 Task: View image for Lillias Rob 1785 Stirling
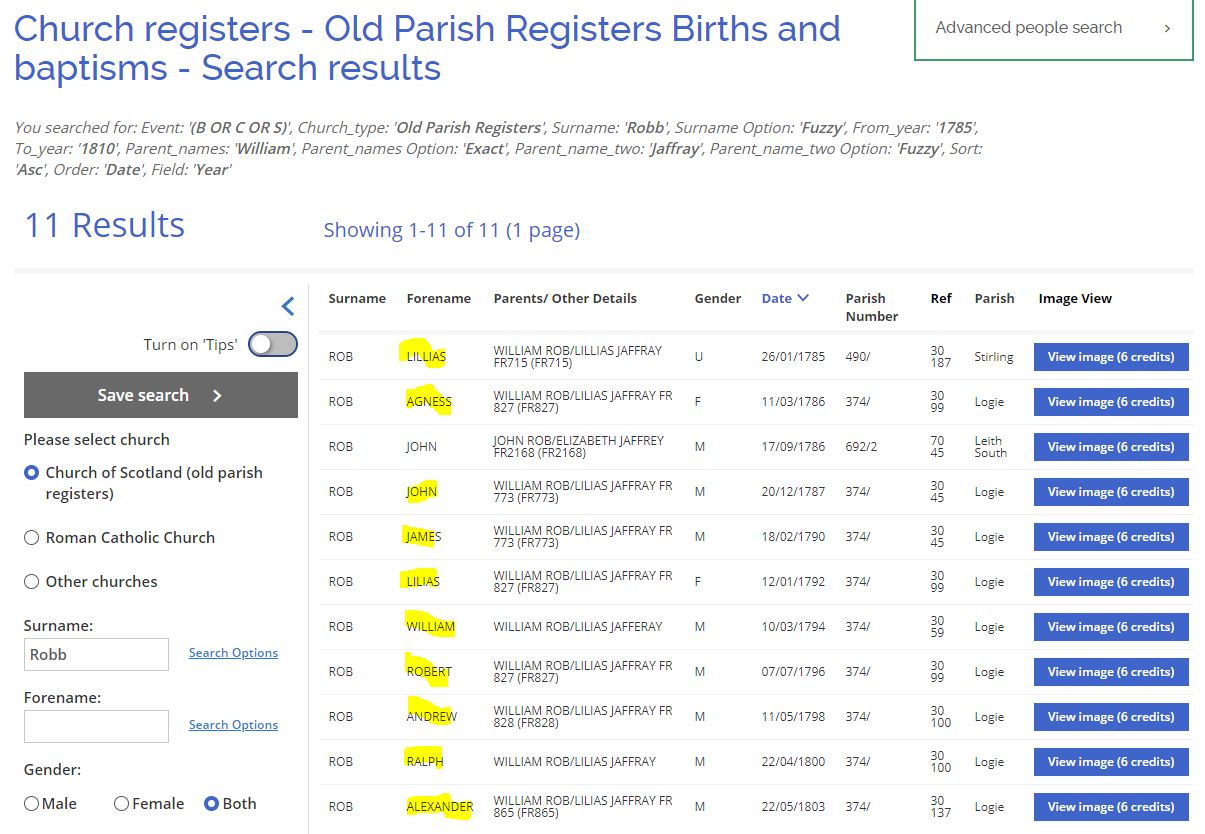click(x=1110, y=357)
